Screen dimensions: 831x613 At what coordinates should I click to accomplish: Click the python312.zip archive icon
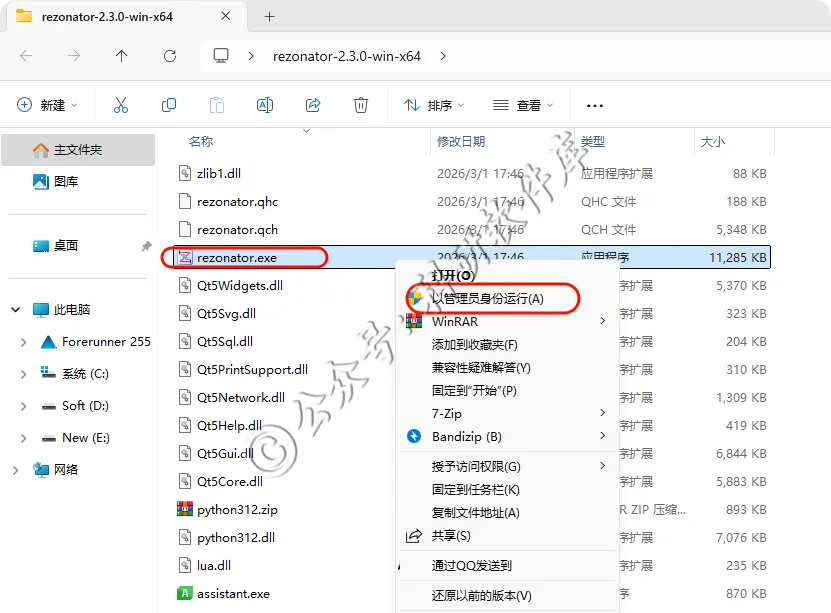(x=184, y=509)
